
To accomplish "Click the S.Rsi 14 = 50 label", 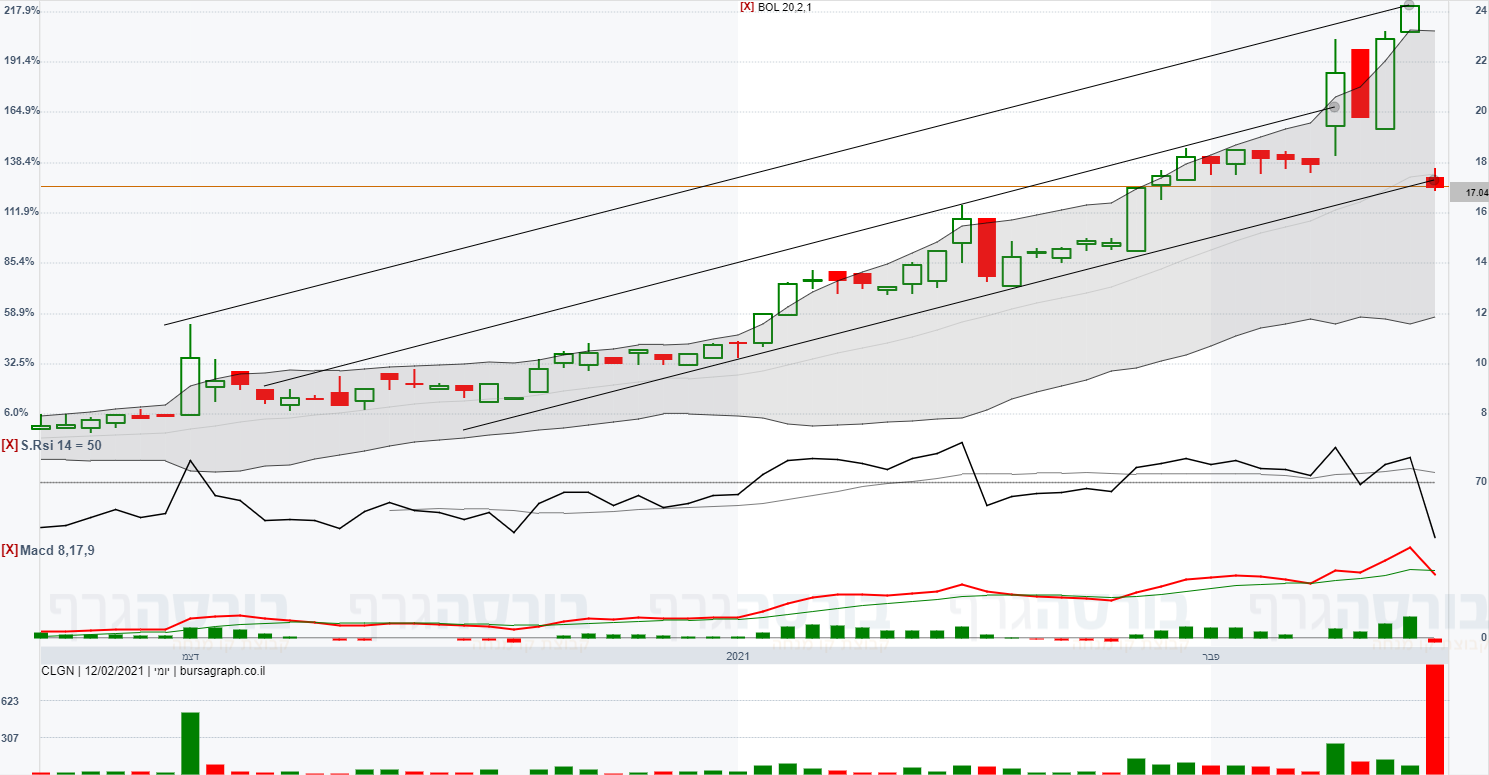I will 61,445.
